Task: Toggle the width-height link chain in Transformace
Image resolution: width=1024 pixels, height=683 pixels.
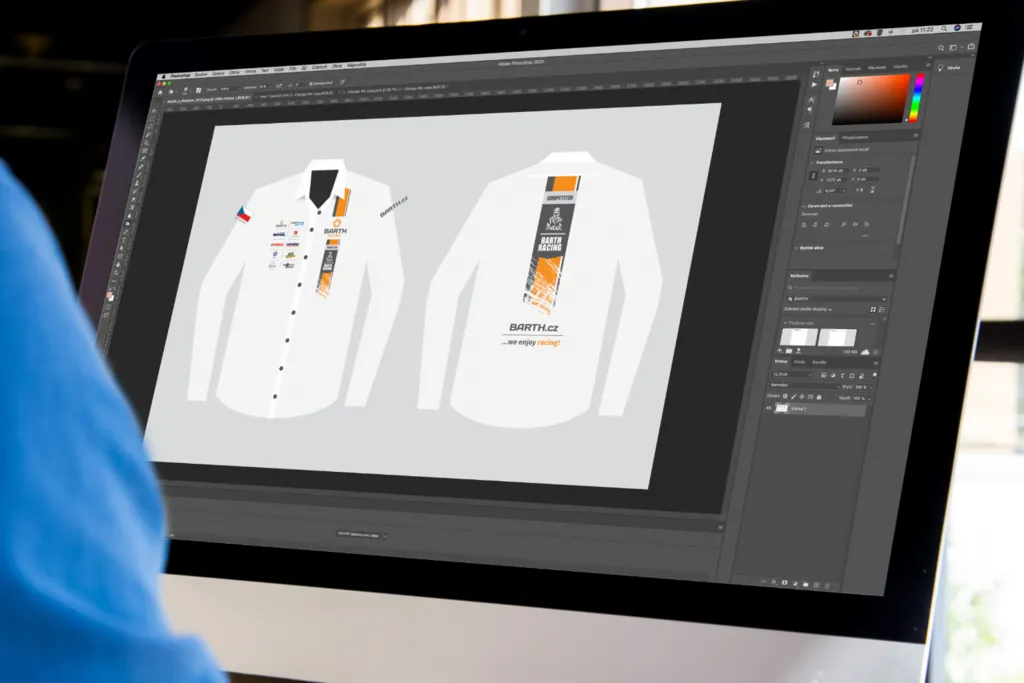Action: [812, 175]
